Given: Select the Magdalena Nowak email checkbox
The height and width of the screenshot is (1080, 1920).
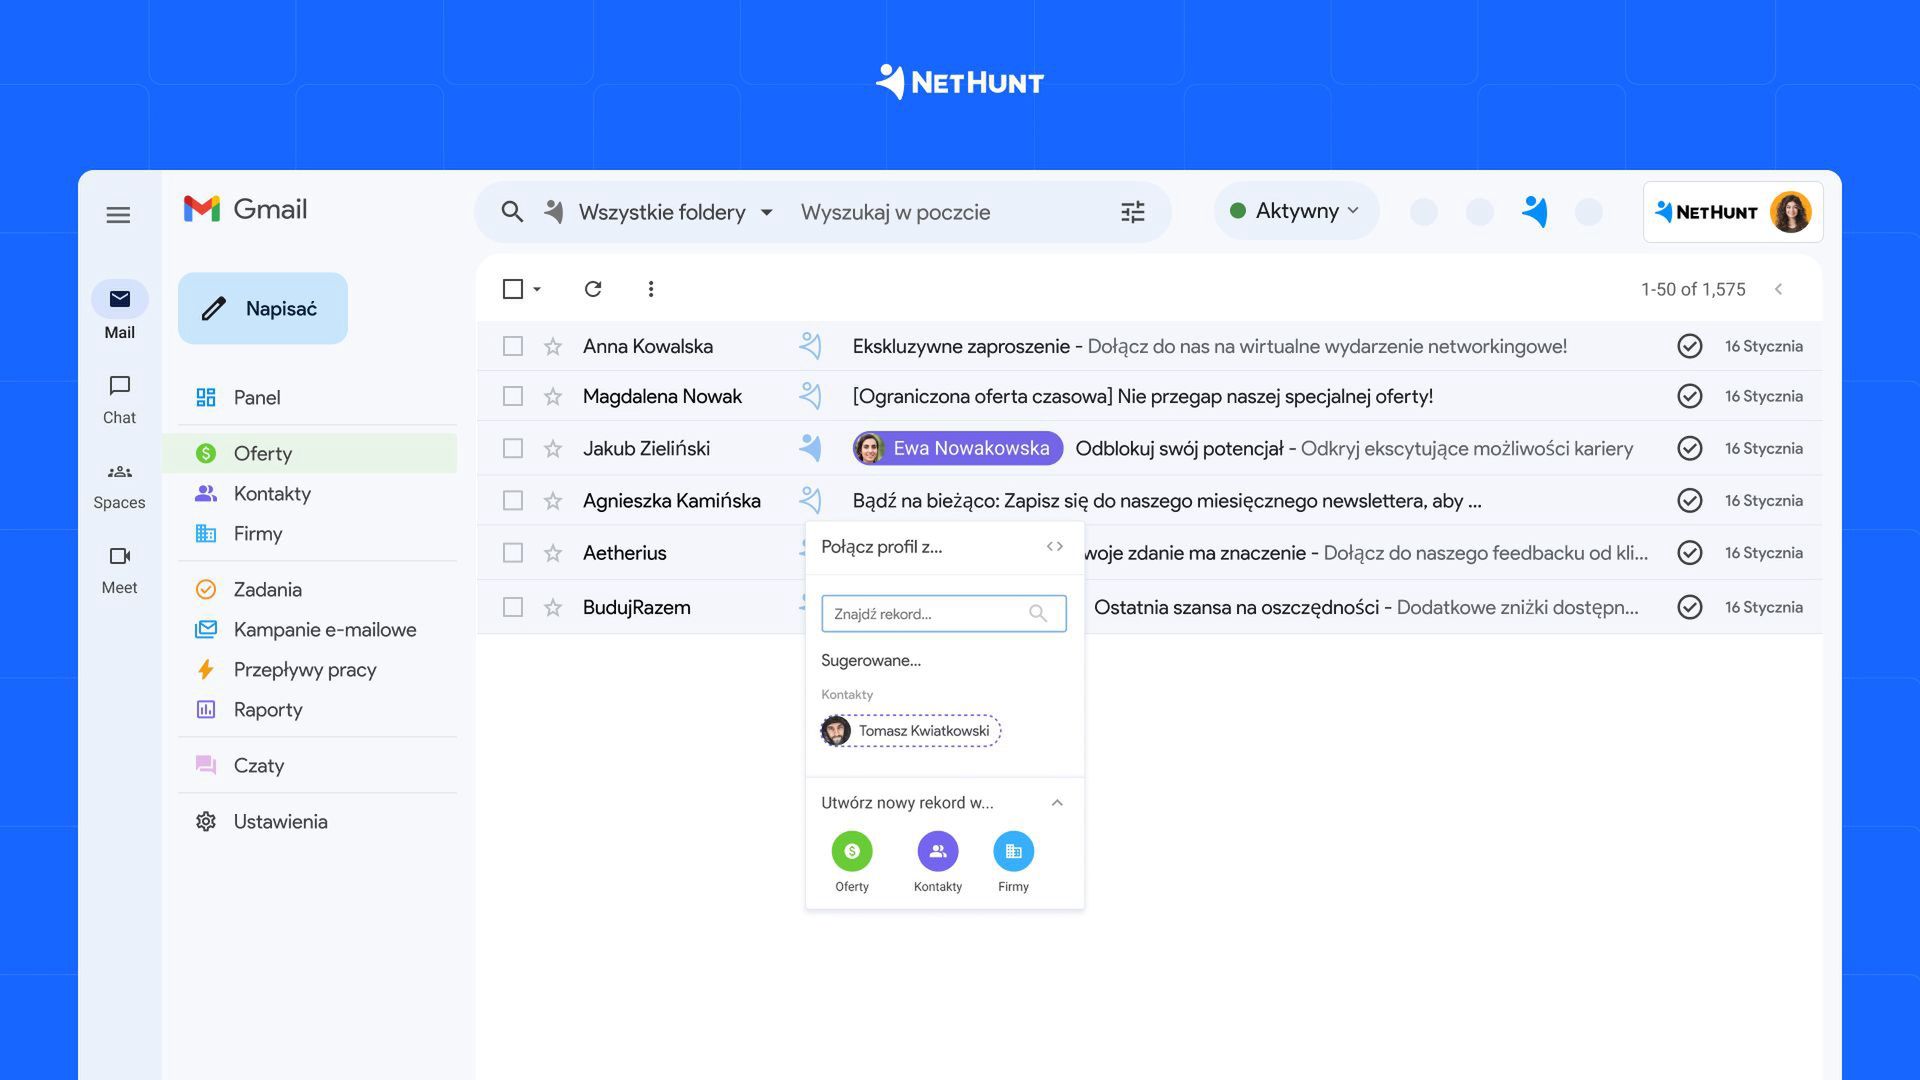Looking at the screenshot, I should click(x=513, y=396).
